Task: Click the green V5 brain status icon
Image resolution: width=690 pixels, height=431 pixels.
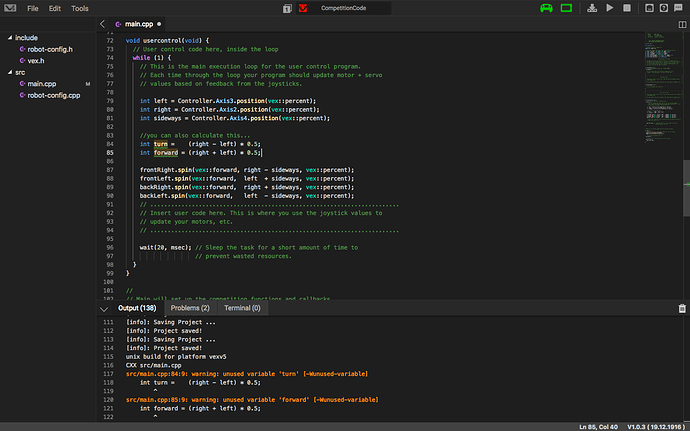Action: tap(566, 8)
